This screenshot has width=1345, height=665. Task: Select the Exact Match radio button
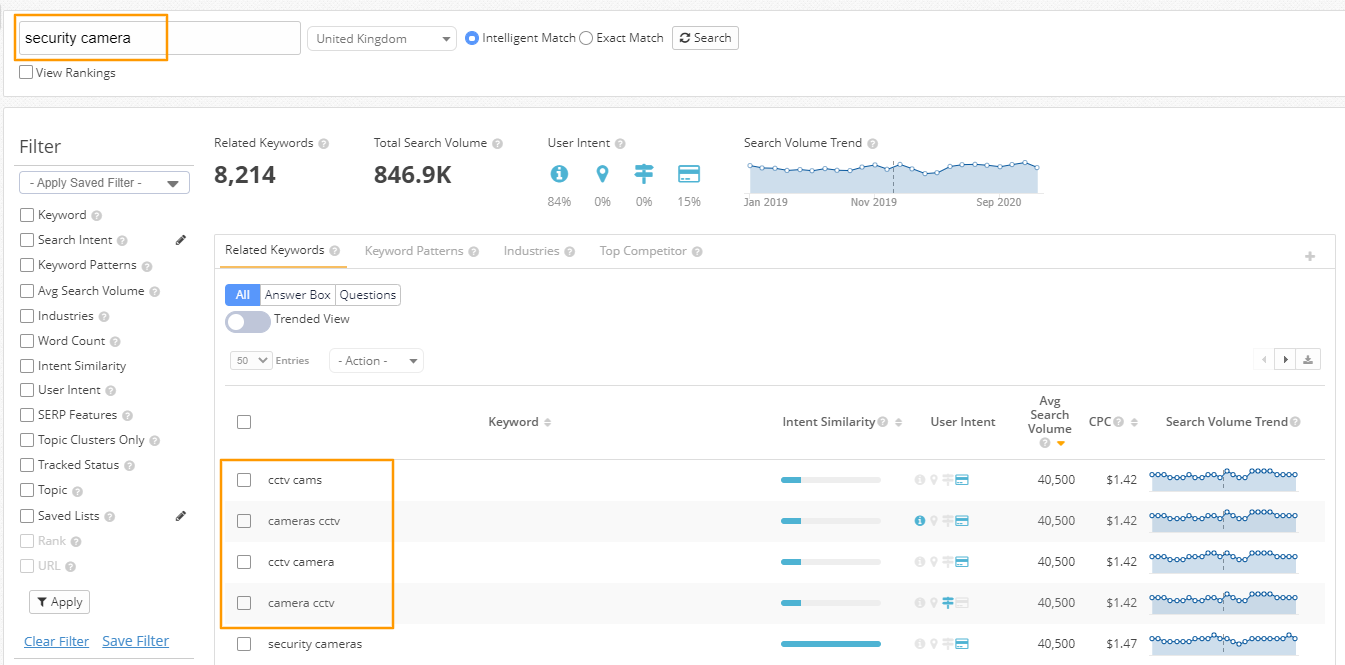pyautogui.click(x=586, y=38)
